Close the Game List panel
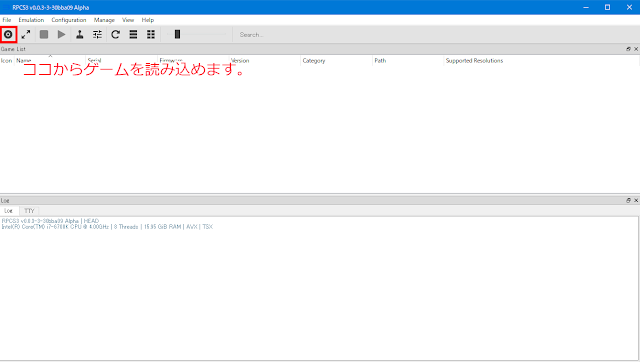The width and height of the screenshot is (640, 362). click(x=636, y=49)
